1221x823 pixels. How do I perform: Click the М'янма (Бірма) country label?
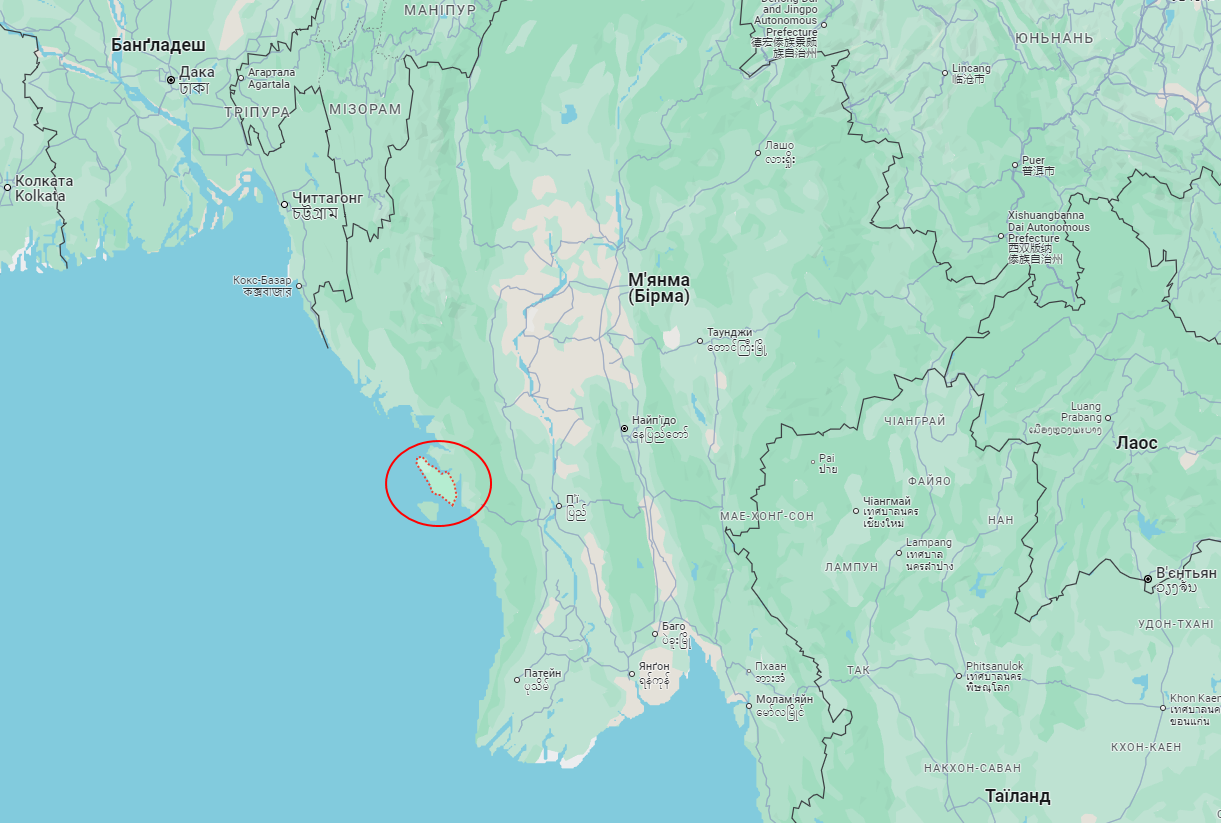659,288
